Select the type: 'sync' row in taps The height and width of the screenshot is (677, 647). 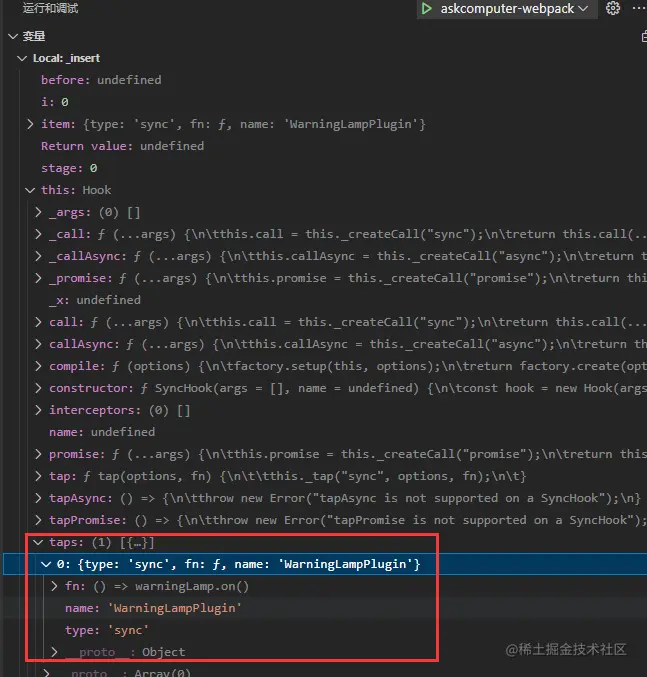point(107,630)
